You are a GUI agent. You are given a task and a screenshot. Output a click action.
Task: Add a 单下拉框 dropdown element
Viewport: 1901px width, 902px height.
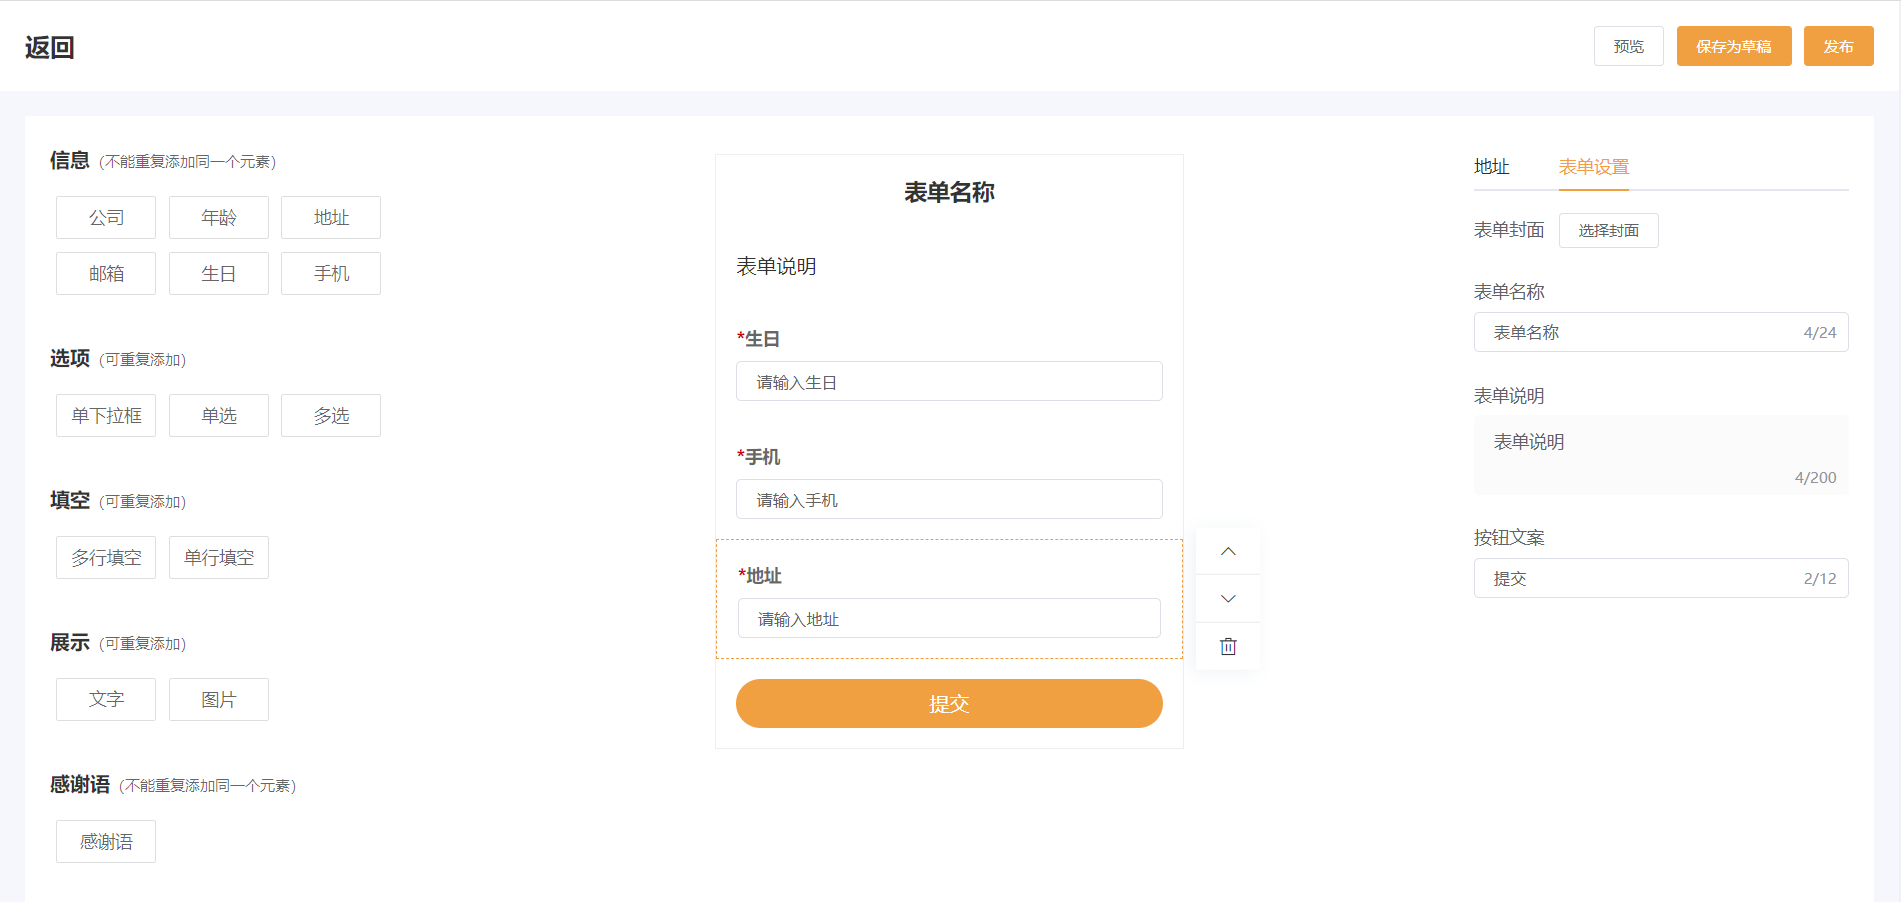(x=105, y=415)
